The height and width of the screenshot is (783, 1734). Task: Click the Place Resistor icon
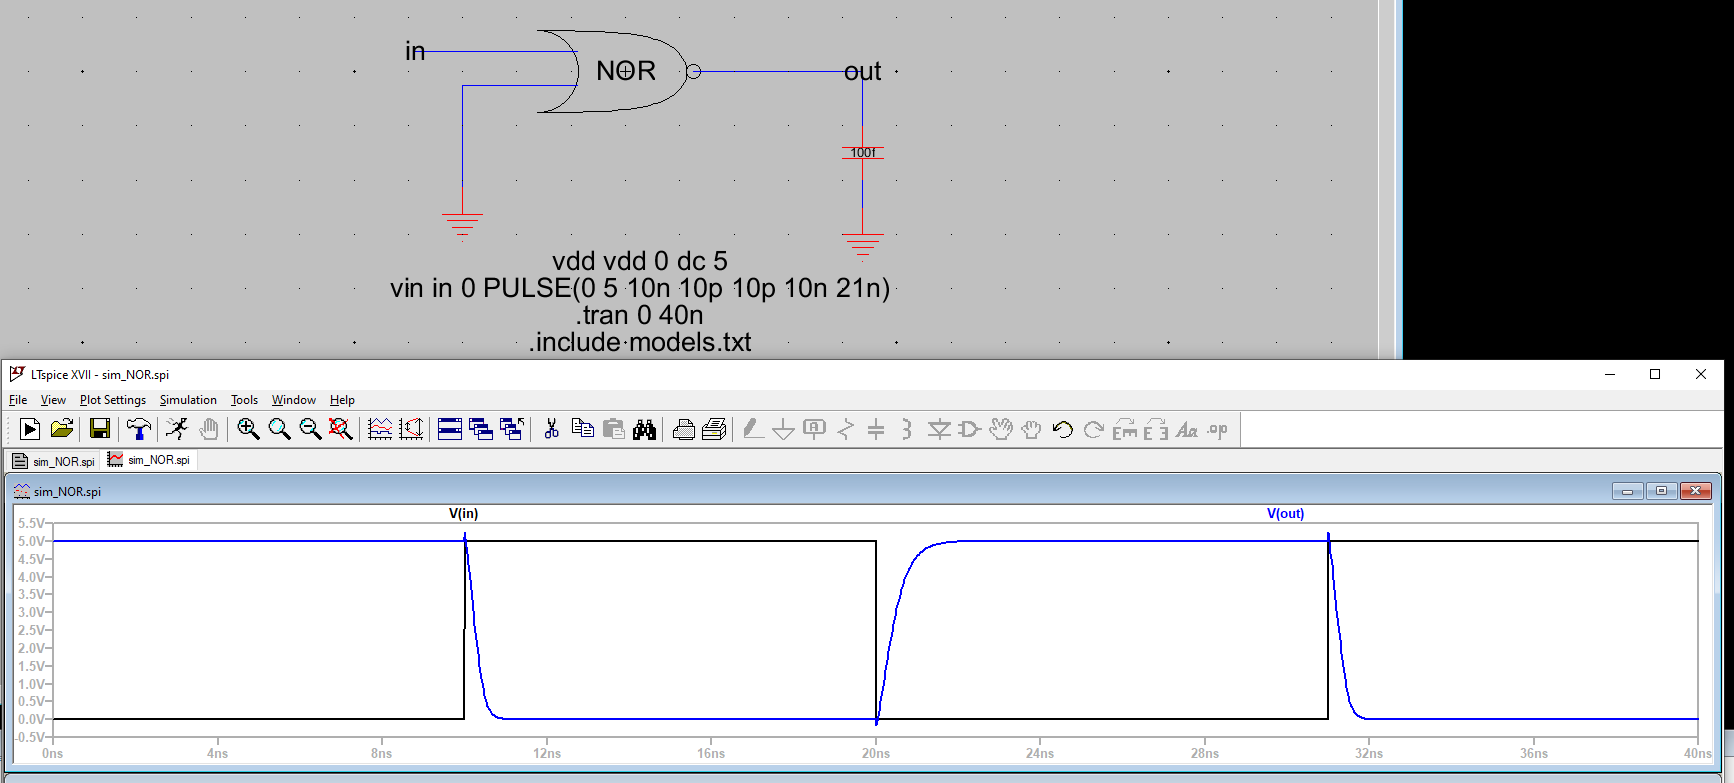click(x=846, y=429)
